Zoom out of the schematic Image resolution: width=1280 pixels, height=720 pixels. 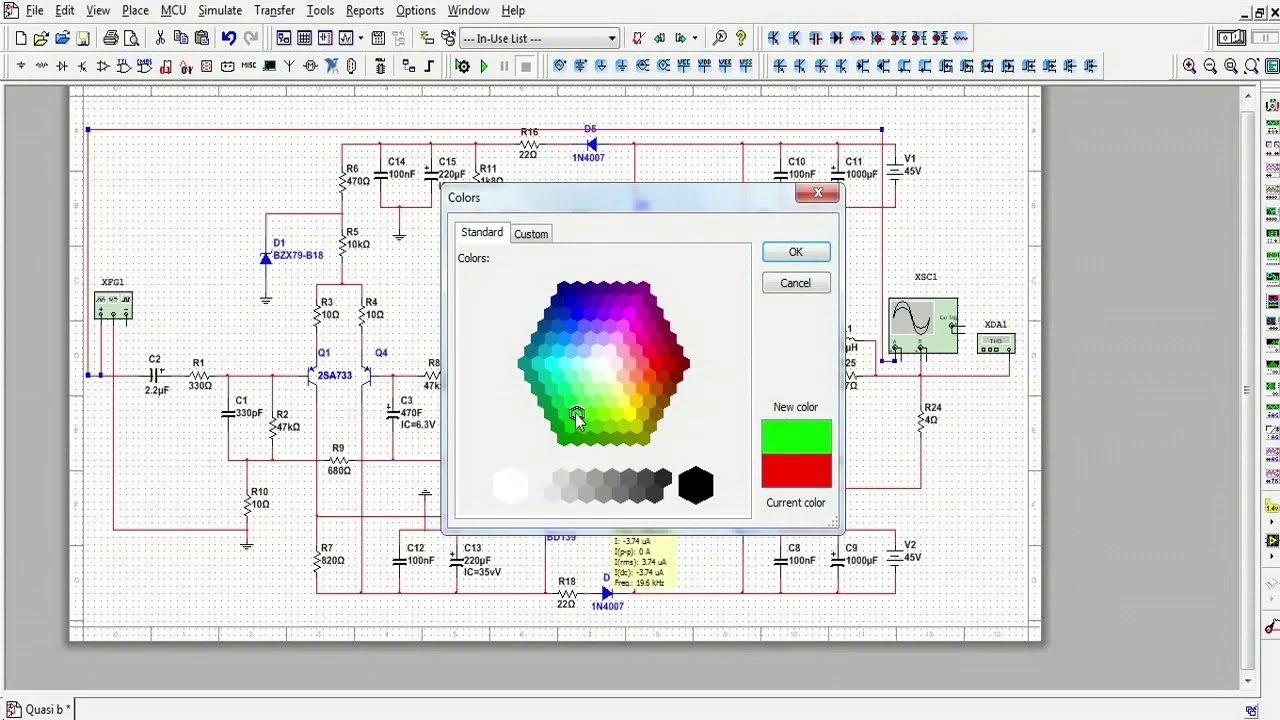[1210, 66]
